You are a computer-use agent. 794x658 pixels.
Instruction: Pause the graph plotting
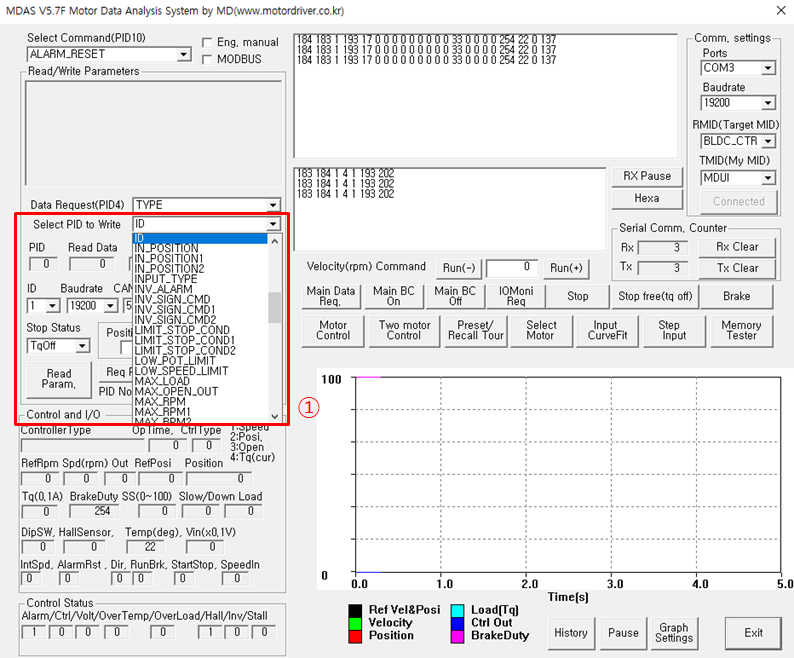[623, 633]
